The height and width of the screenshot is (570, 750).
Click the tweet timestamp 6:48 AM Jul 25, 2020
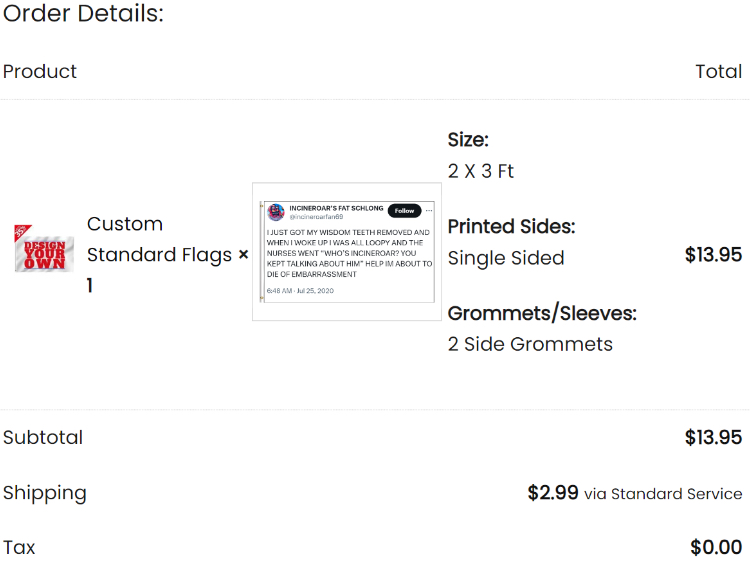(300, 290)
